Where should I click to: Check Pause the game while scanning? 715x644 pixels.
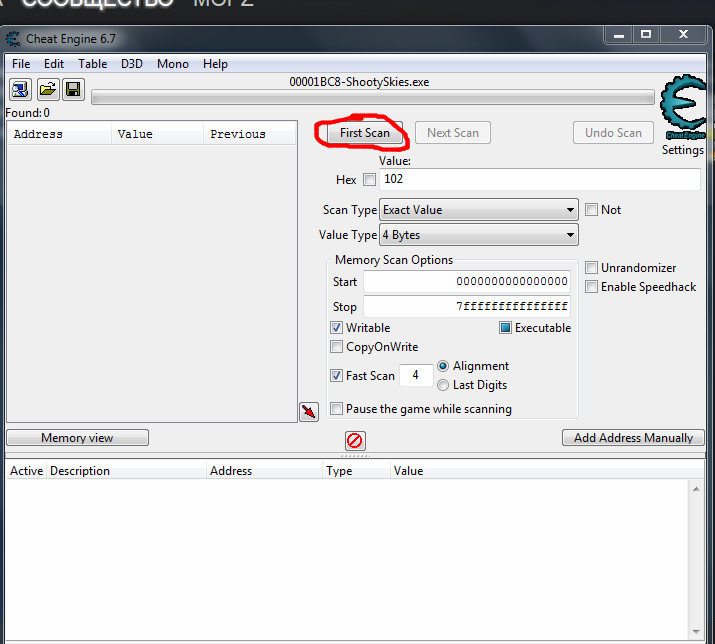coord(337,409)
